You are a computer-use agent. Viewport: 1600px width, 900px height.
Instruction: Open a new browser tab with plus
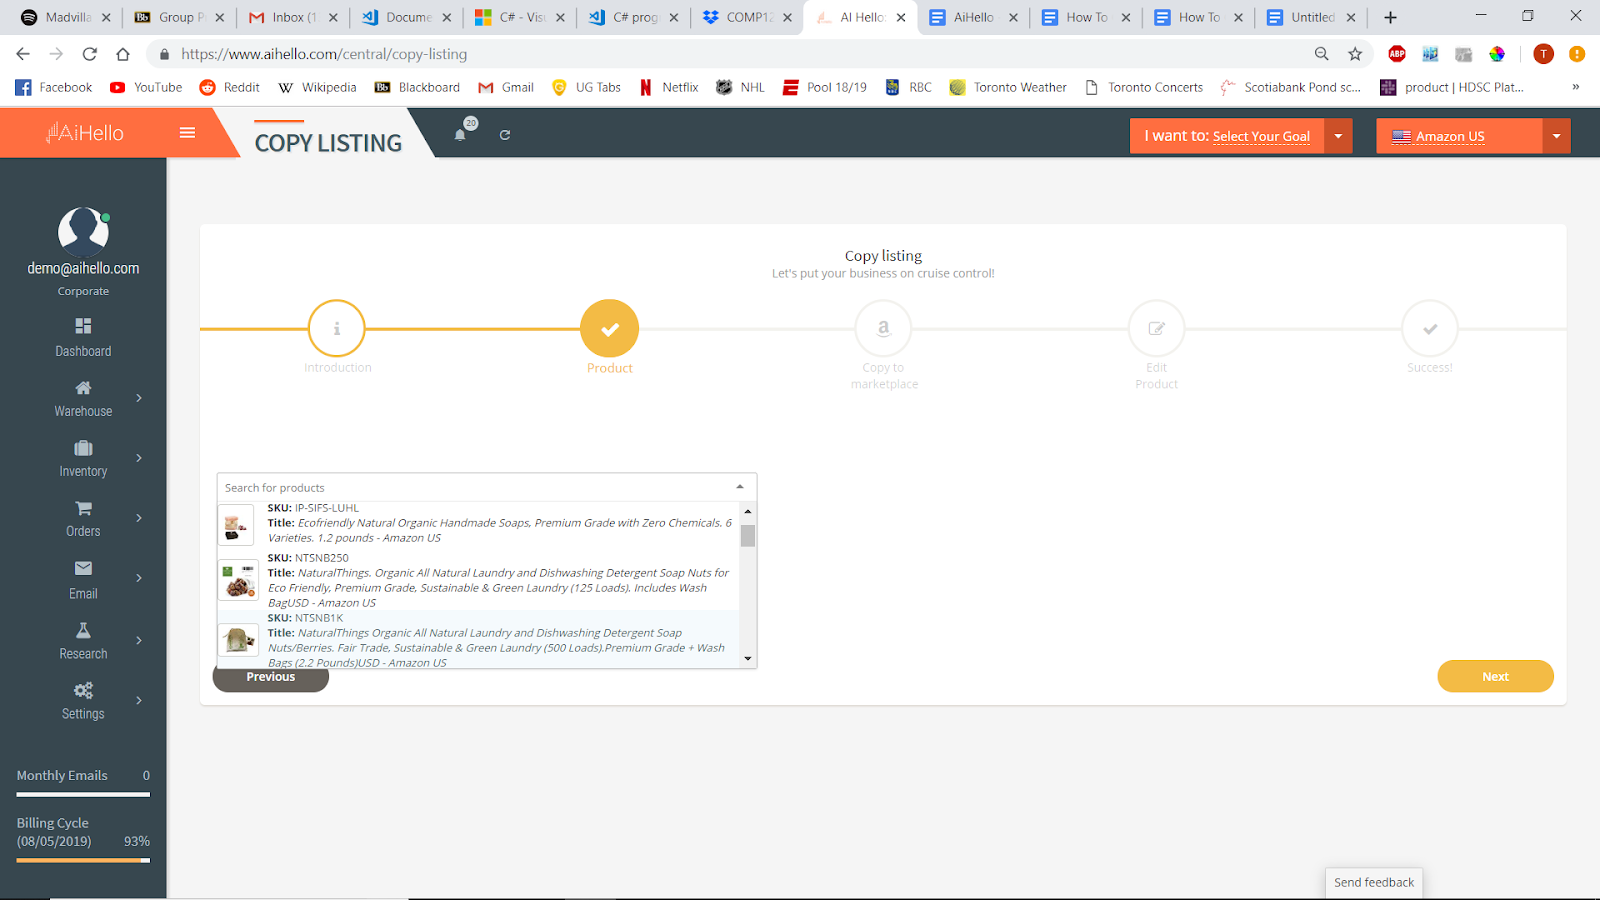pos(1390,17)
